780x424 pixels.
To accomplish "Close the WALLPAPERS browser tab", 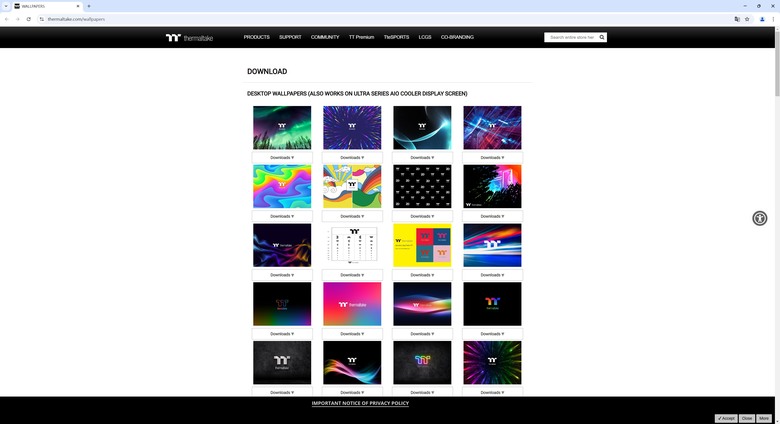I will pyautogui.click(x=78, y=6).
